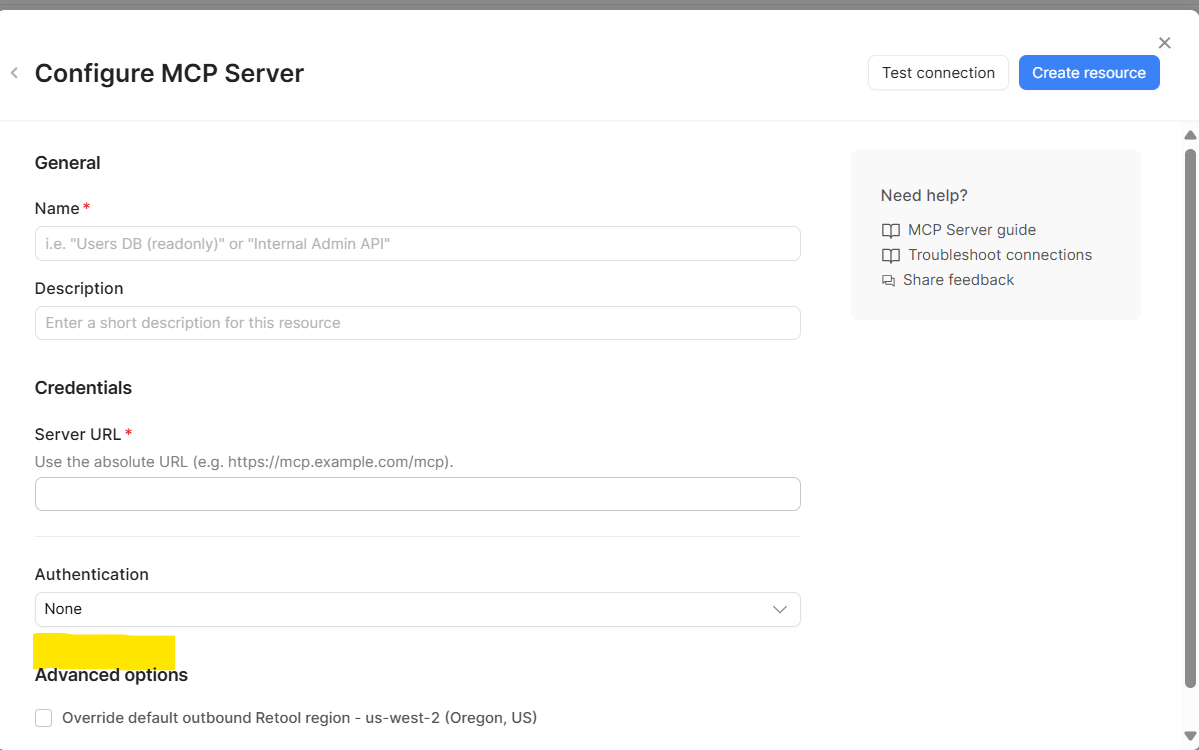Follow the Share feedback link
The image size is (1199, 750).
(x=958, y=280)
